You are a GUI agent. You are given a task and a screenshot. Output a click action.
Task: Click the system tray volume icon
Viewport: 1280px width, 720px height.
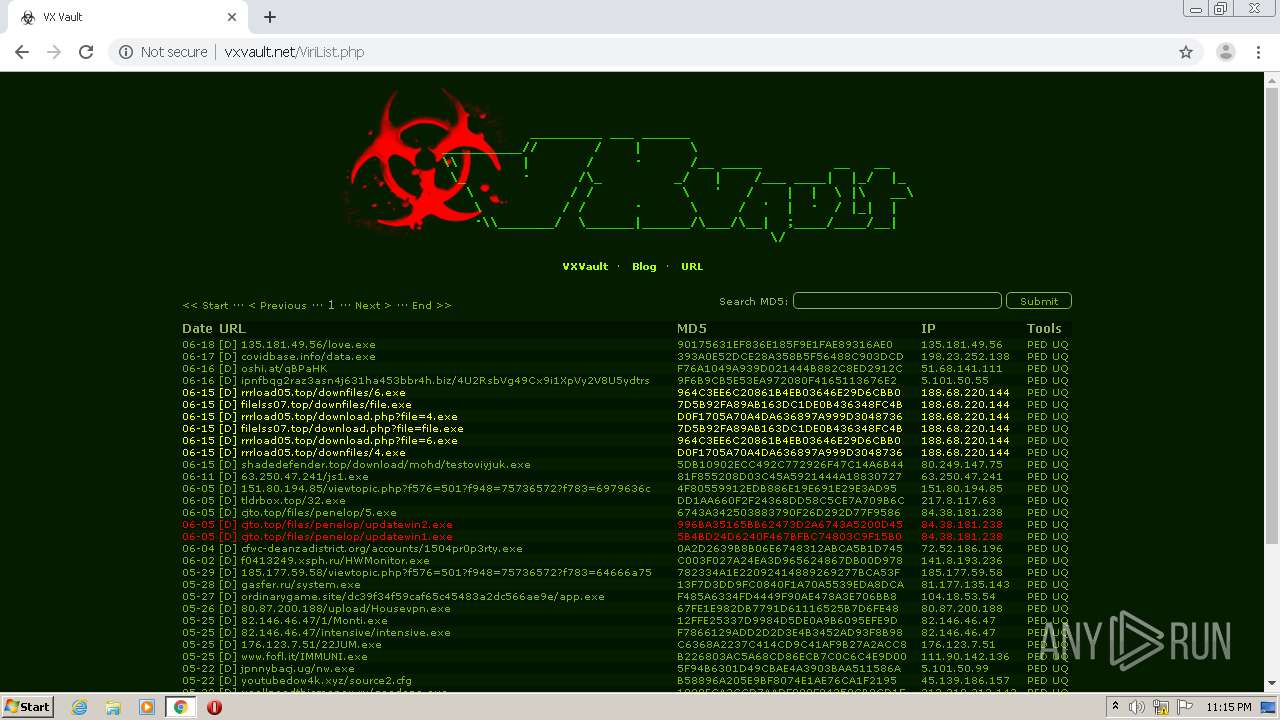coord(1136,707)
